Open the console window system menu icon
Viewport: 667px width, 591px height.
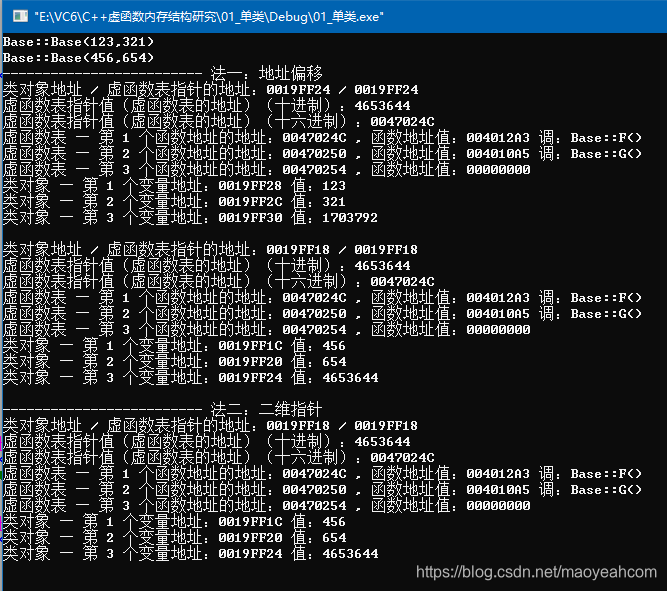[20, 16]
